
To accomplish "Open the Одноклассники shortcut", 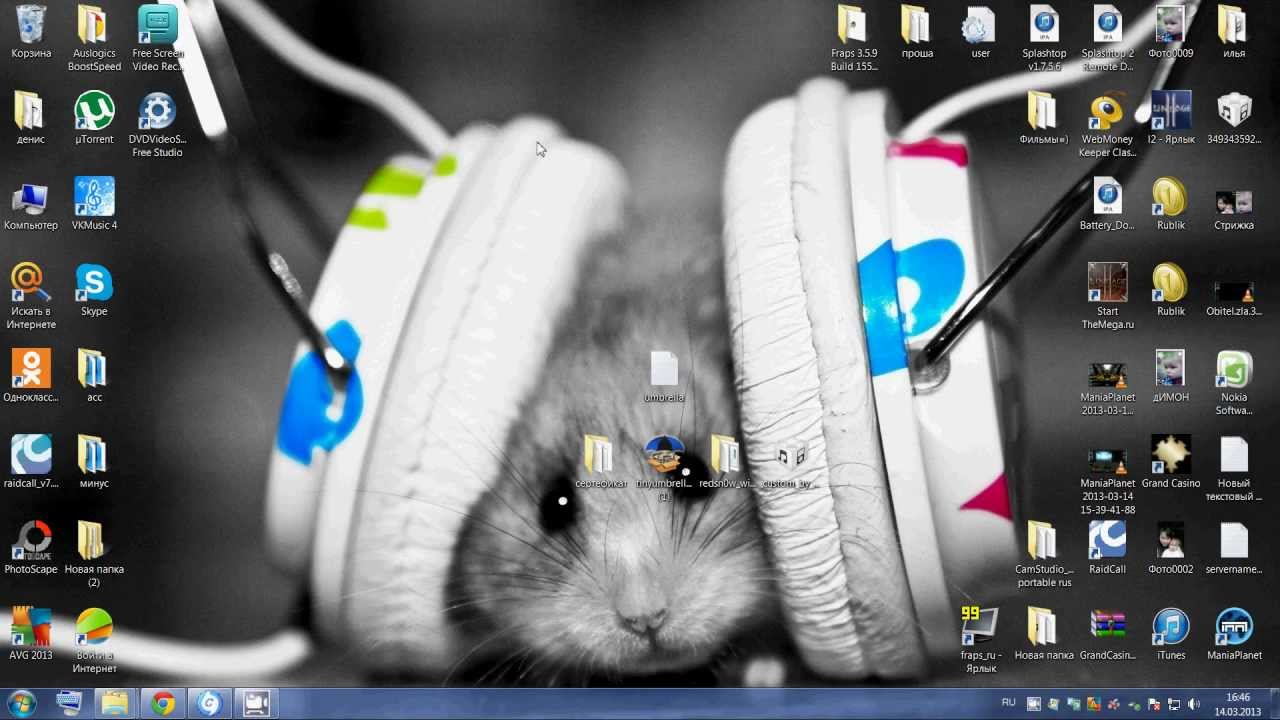I will click(31, 377).
